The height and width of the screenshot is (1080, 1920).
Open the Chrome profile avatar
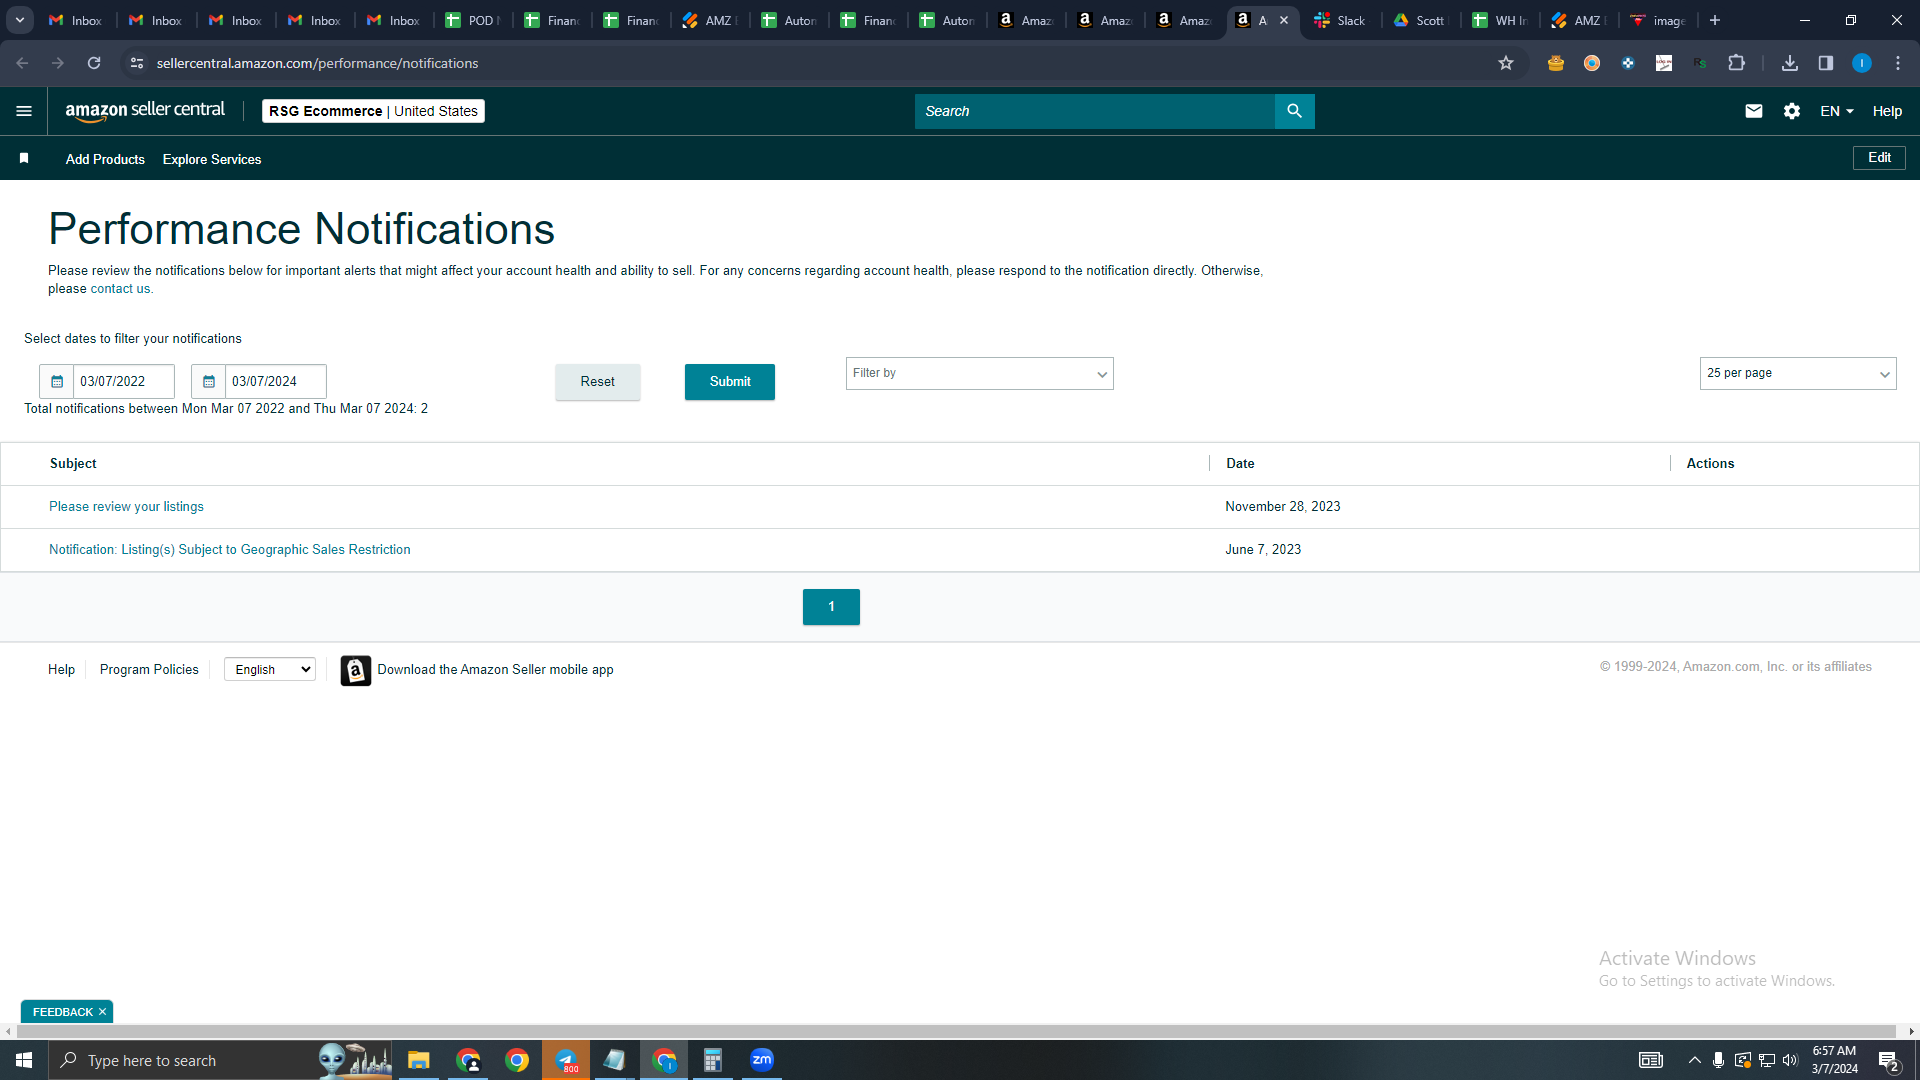click(x=1861, y=63)
